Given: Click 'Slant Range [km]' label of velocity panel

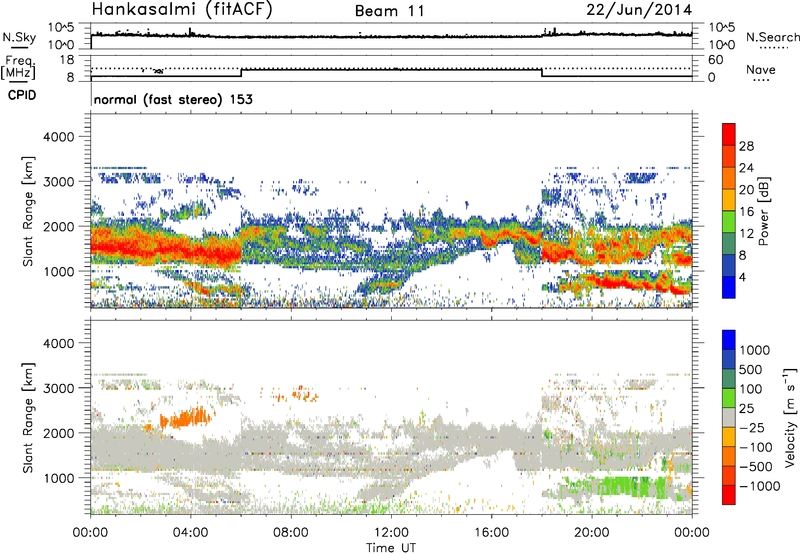Looking at the screenshot, I should (28, 417).
